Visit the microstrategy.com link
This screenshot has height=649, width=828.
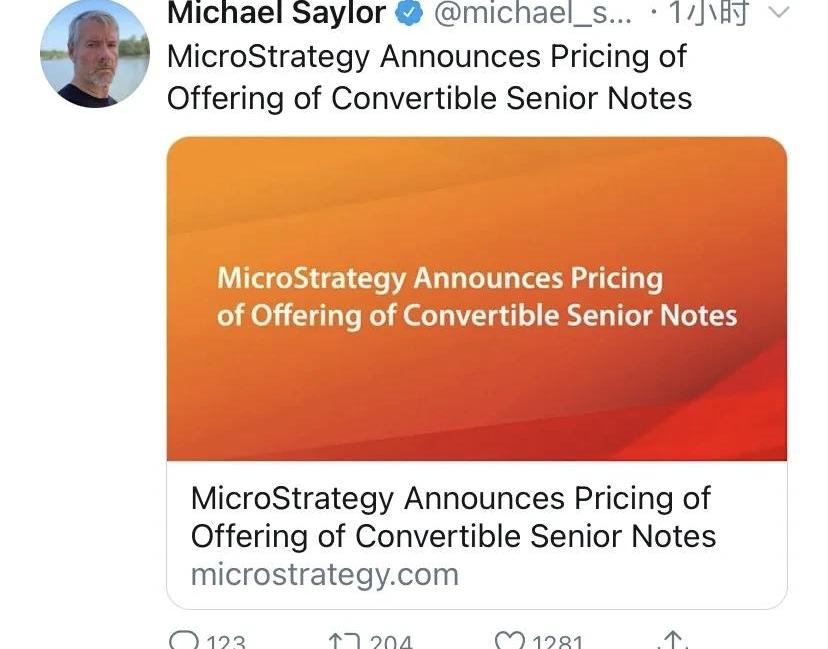click(324, 575)
